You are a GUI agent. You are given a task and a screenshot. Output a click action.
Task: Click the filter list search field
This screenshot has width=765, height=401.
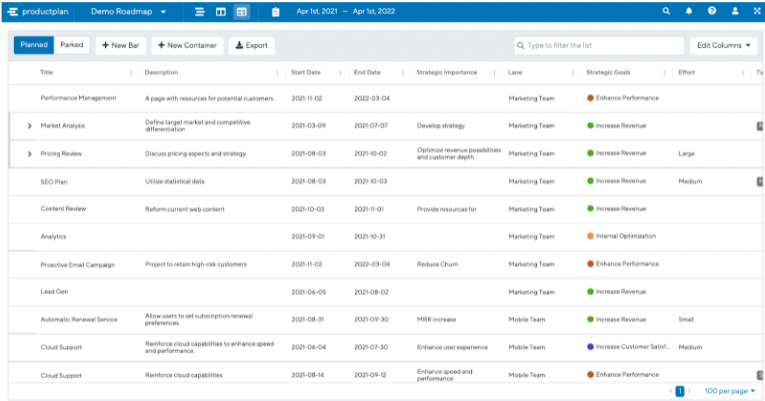click(598, 45)
